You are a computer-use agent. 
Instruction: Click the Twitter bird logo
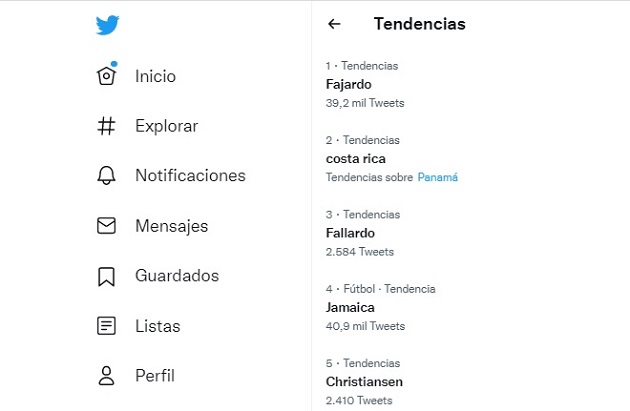pyautogui.click(x=108, y=25)
